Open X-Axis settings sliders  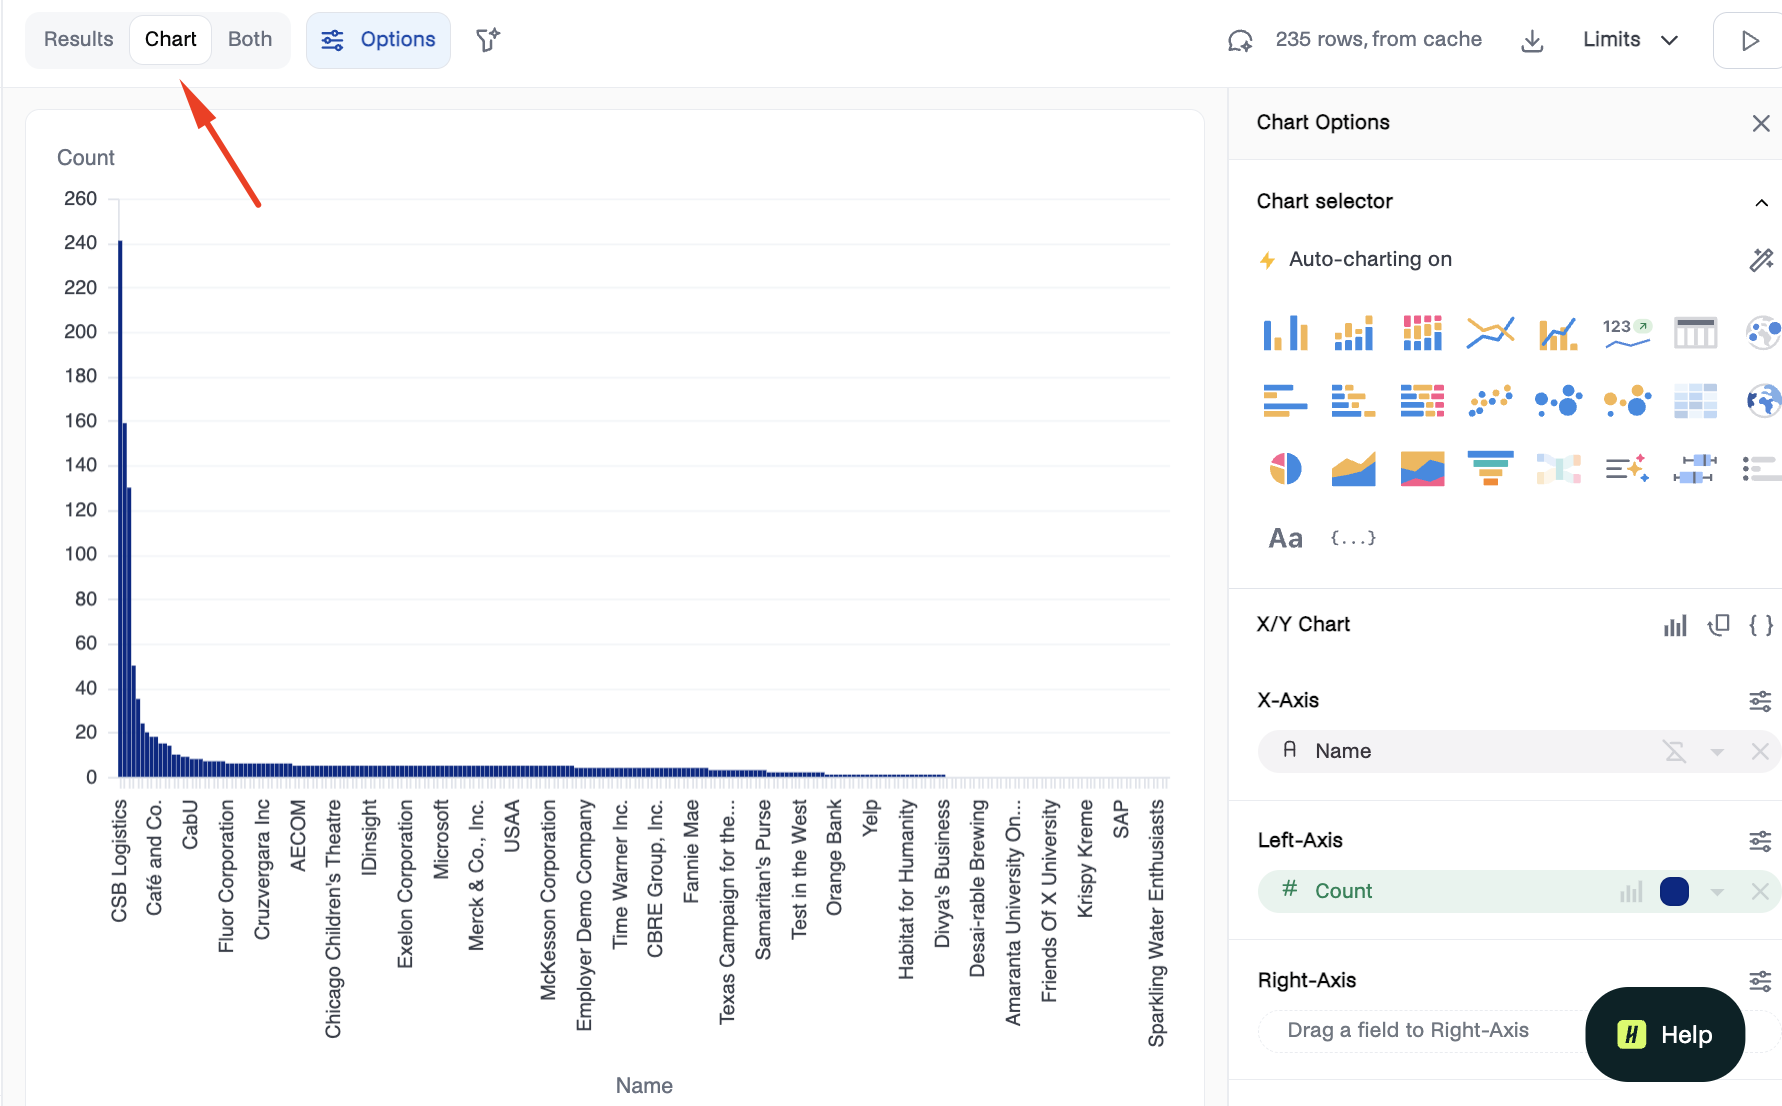1760,701
